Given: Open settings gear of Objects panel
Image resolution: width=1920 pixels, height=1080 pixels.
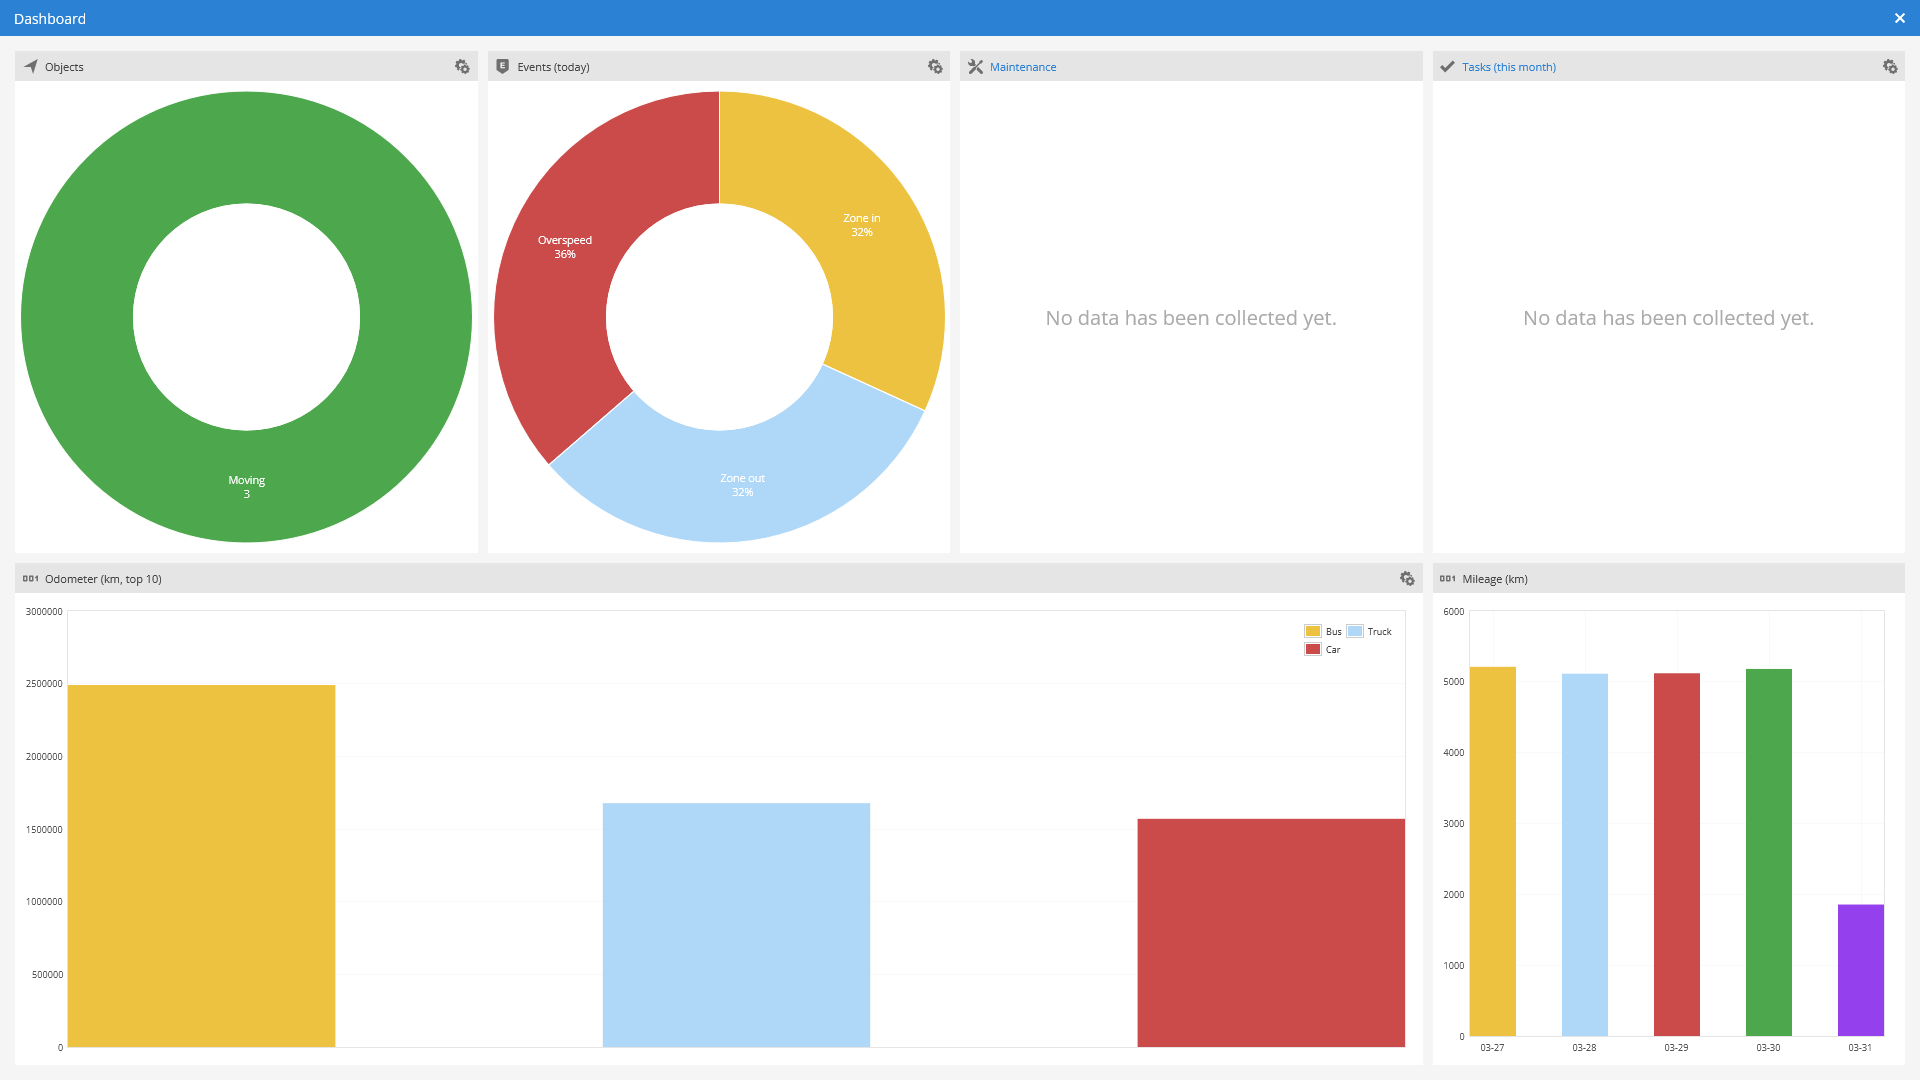Looking at the screenshot, I should 462,67.
